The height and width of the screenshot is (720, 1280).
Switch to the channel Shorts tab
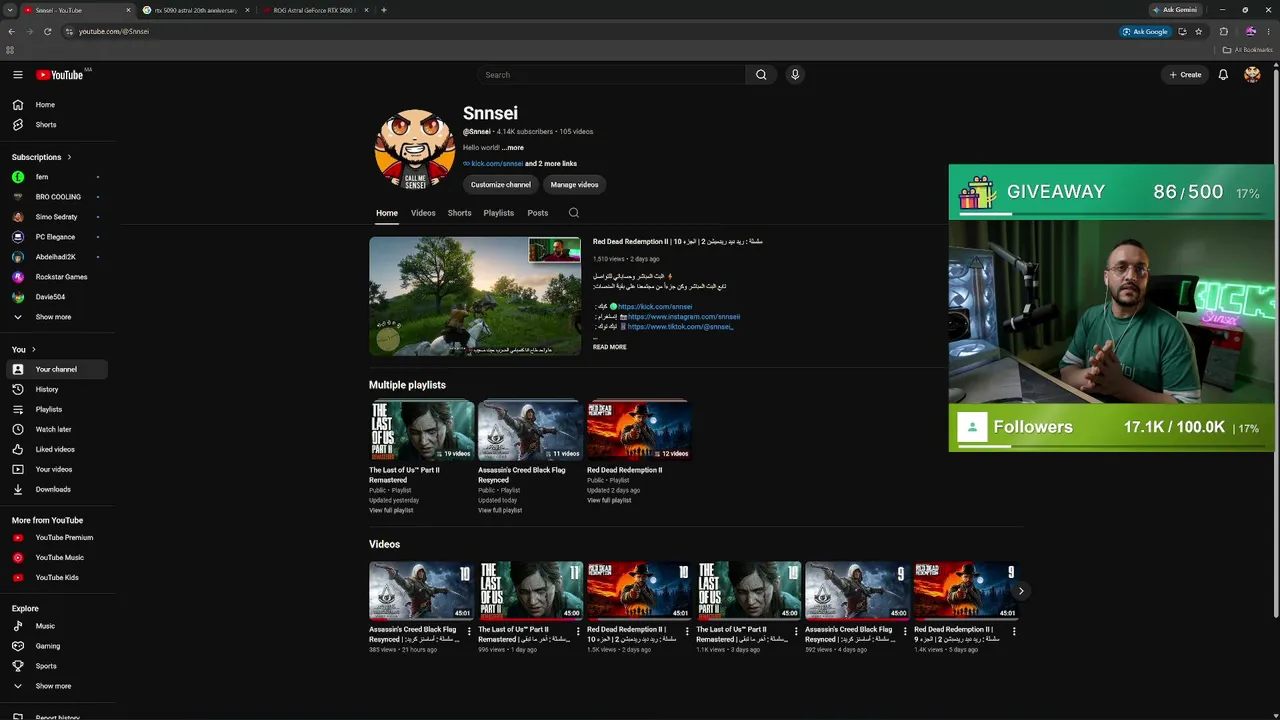[x=460, y=213]
